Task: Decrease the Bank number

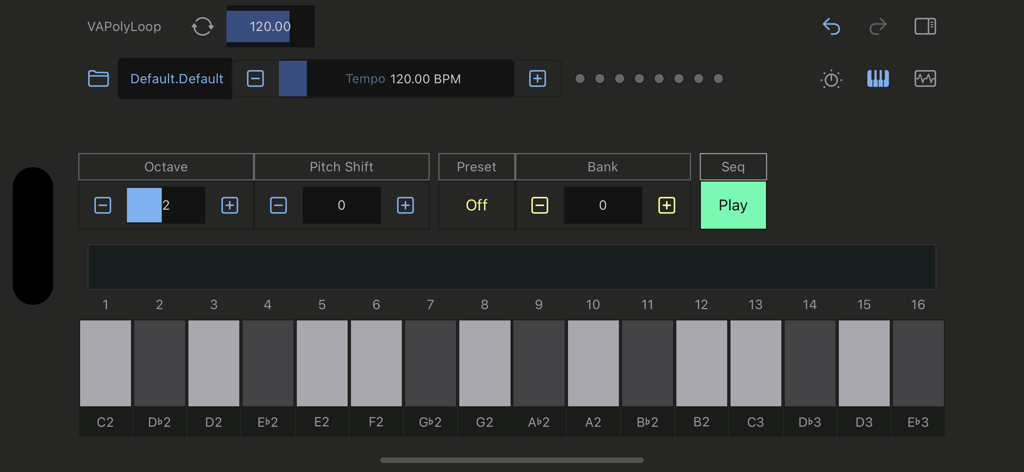Action: pos(539,206)
